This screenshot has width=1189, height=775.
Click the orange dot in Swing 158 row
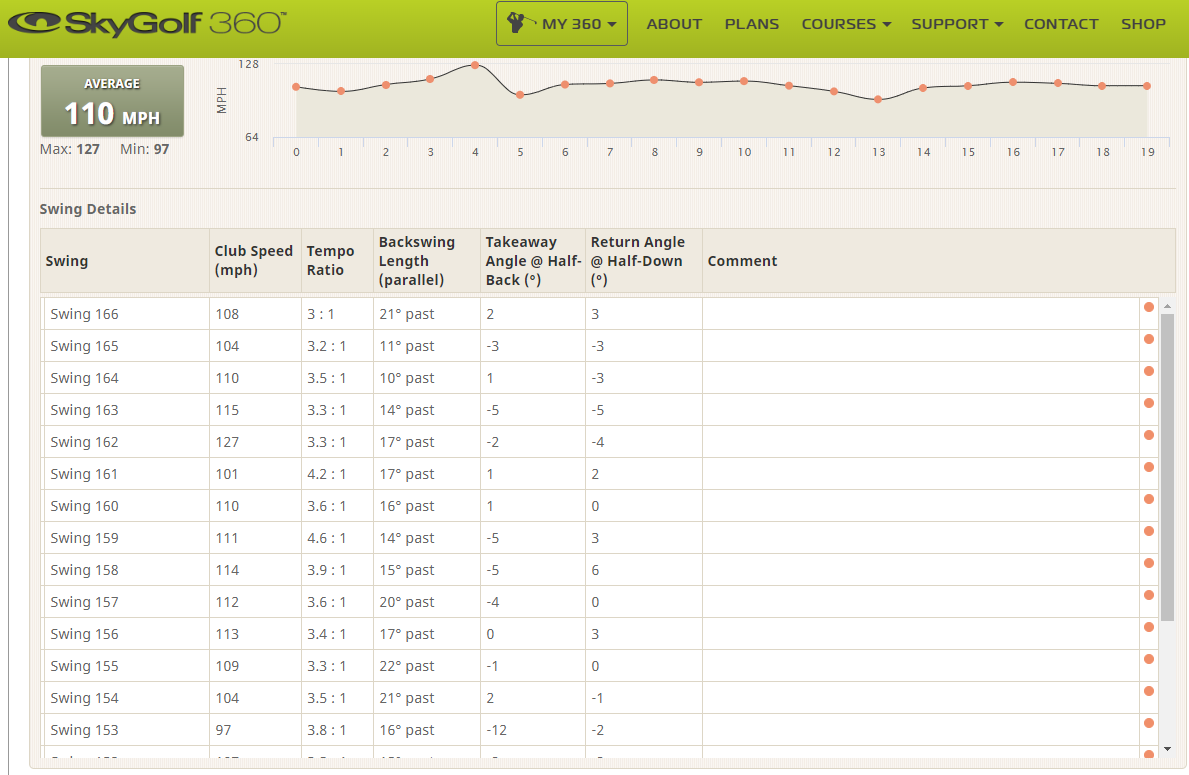(x=1149, y=563)
